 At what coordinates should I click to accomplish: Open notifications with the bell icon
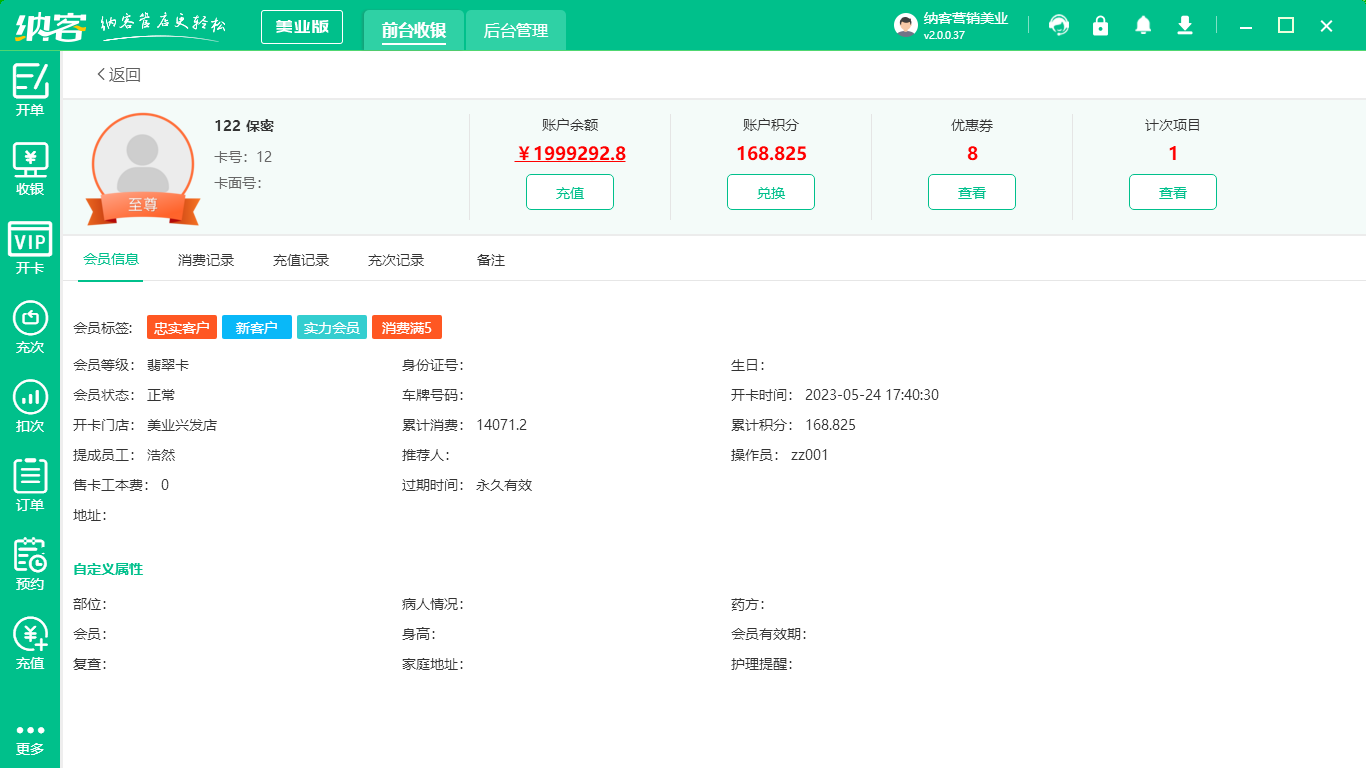(x=1142, y=25)
